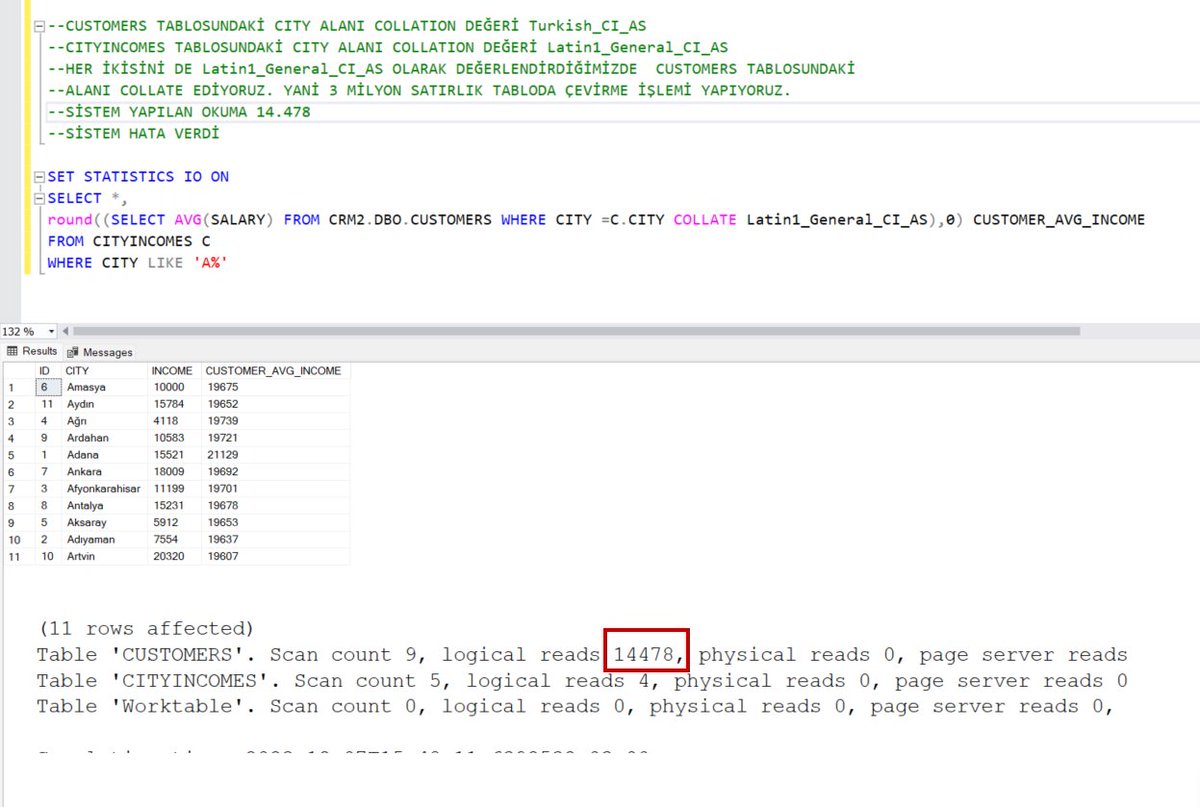
Task: Click the COLLATE keyword in the query
Action: pos(706,219)
